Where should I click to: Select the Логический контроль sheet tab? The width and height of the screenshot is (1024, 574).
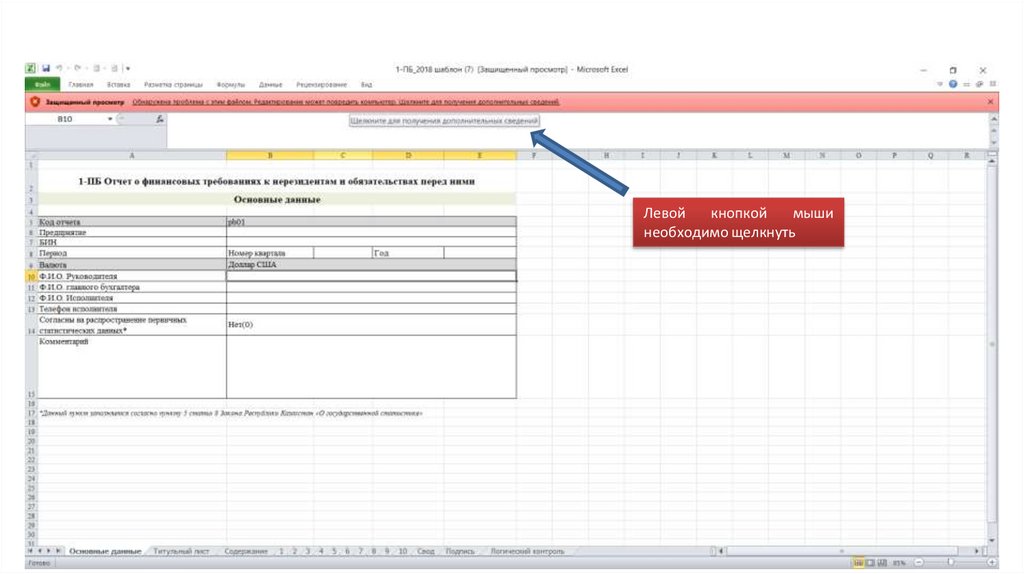tap(527, 551)
